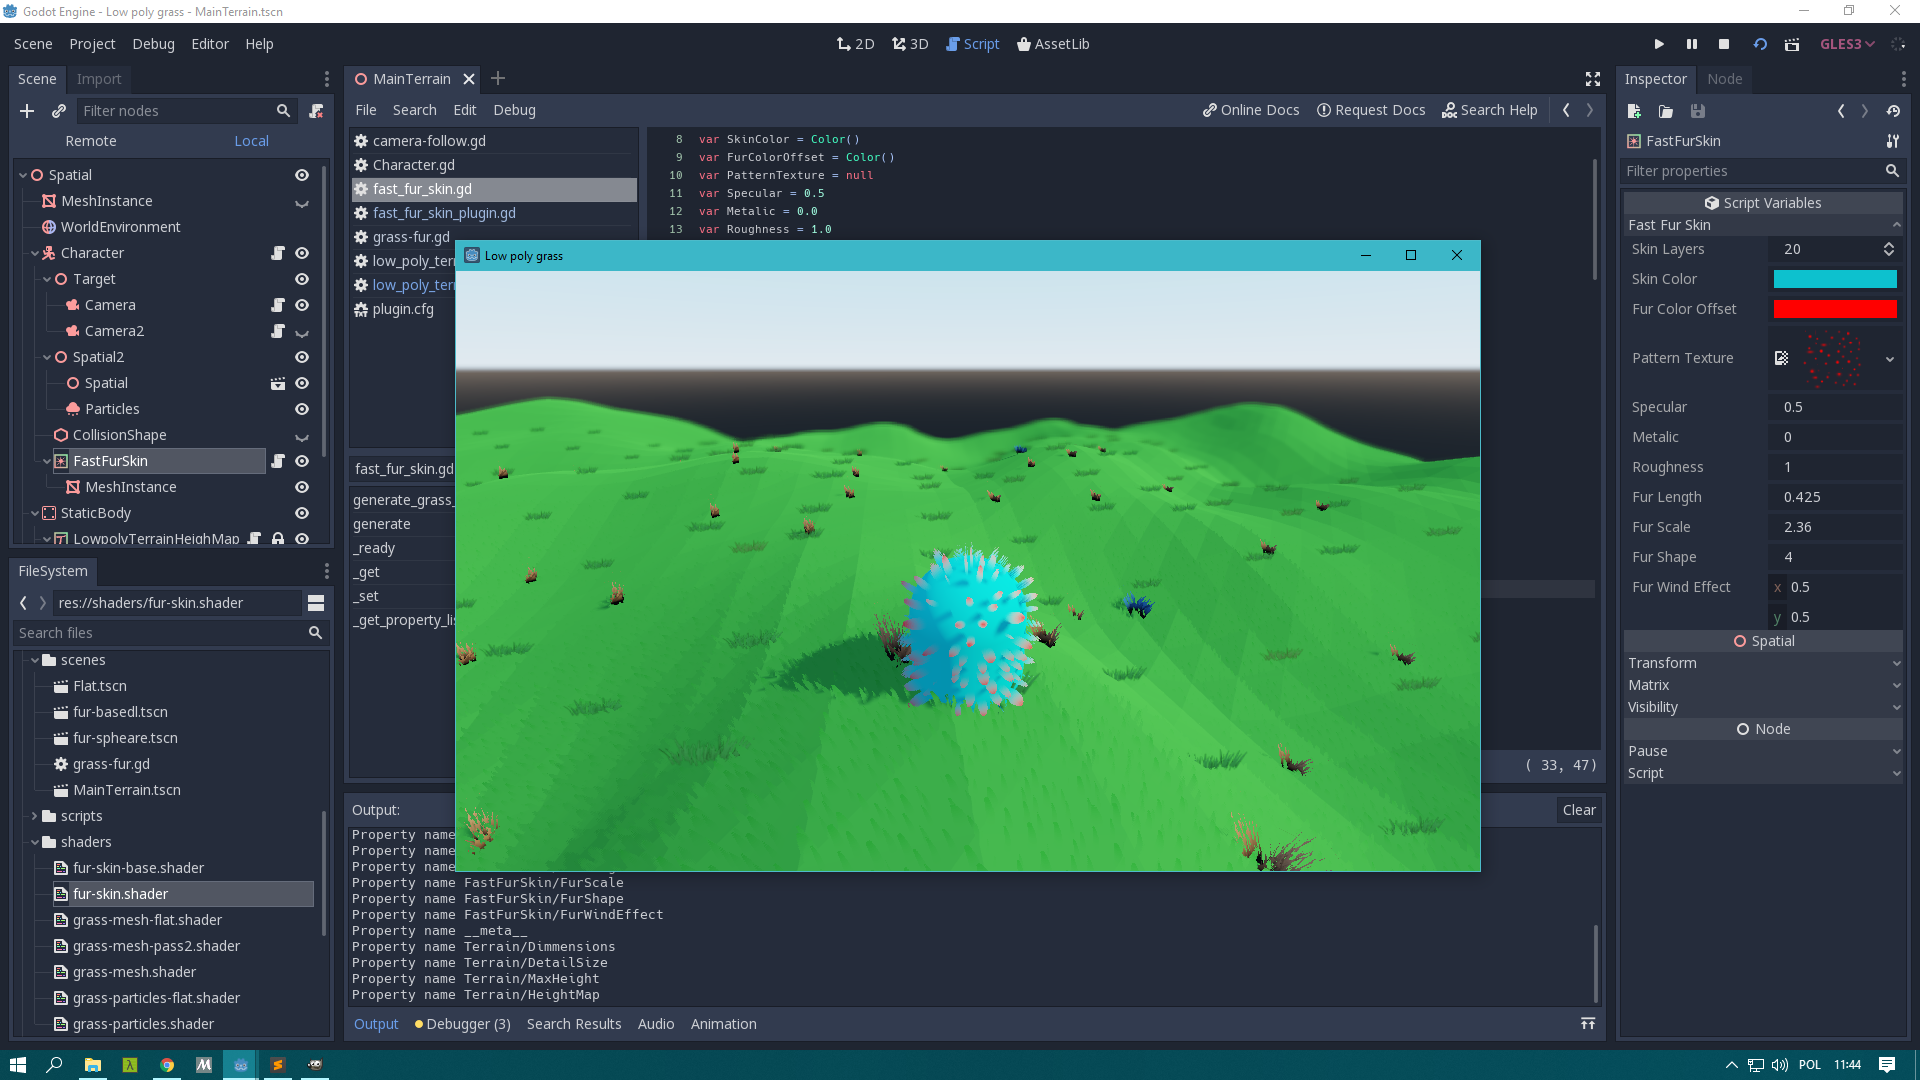Click the Play custom scene clapperboard icon
1920x1080 pixels.
[x=1792, y=44]
